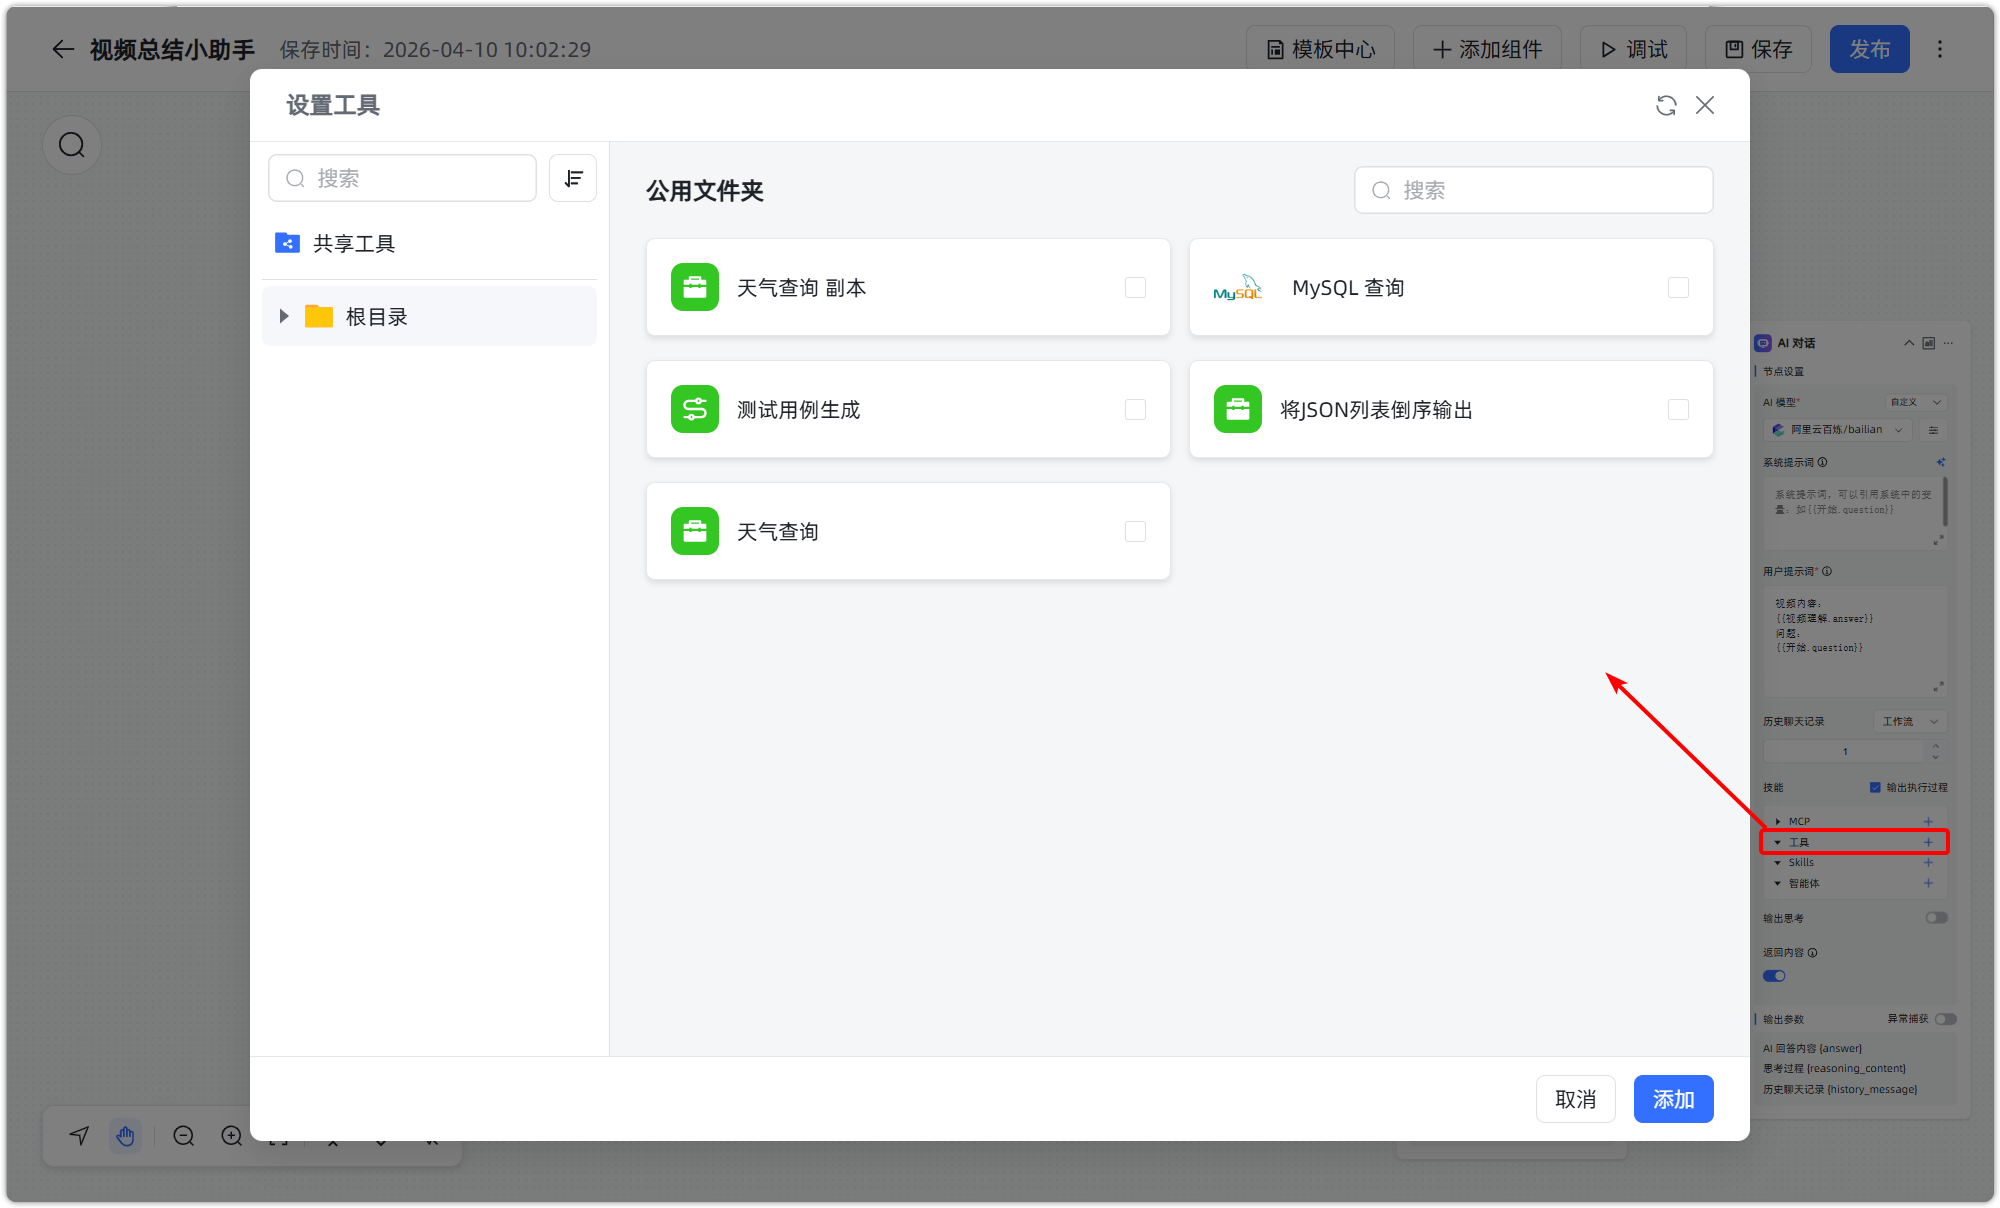Open the 工作流 dropdown for 历史聊天记录
Image resolution: width=2000 pixels, height=1208 pixels.
1910,721
